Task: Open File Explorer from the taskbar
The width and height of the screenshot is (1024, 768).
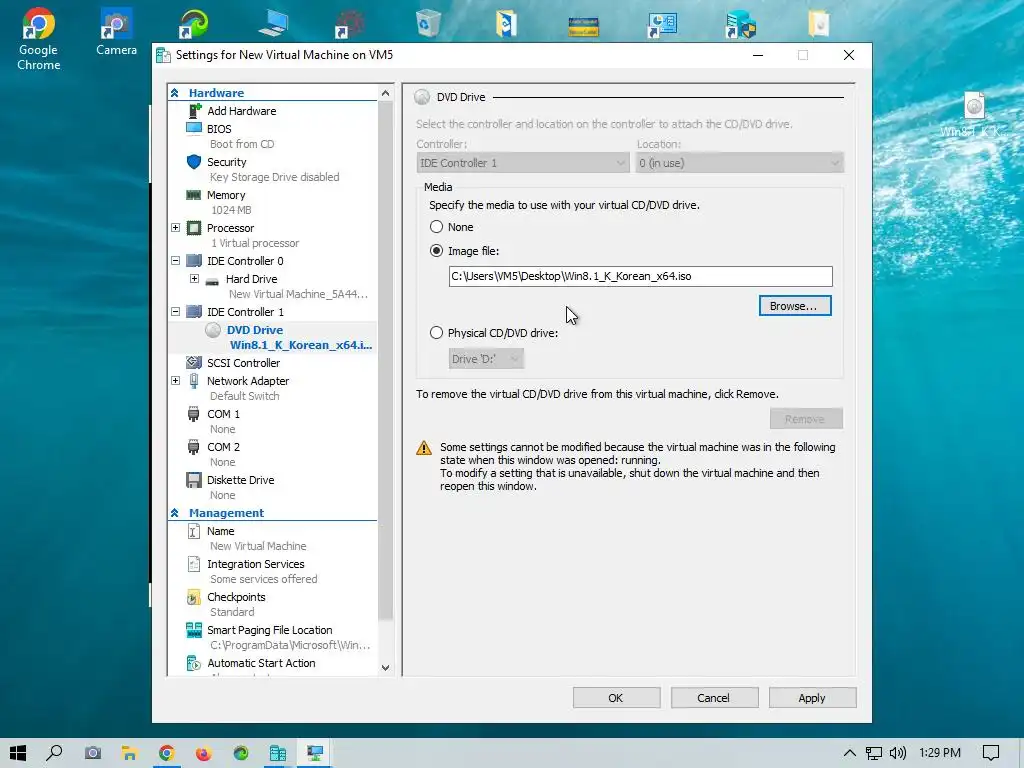Action: click(x=129, y=753)
